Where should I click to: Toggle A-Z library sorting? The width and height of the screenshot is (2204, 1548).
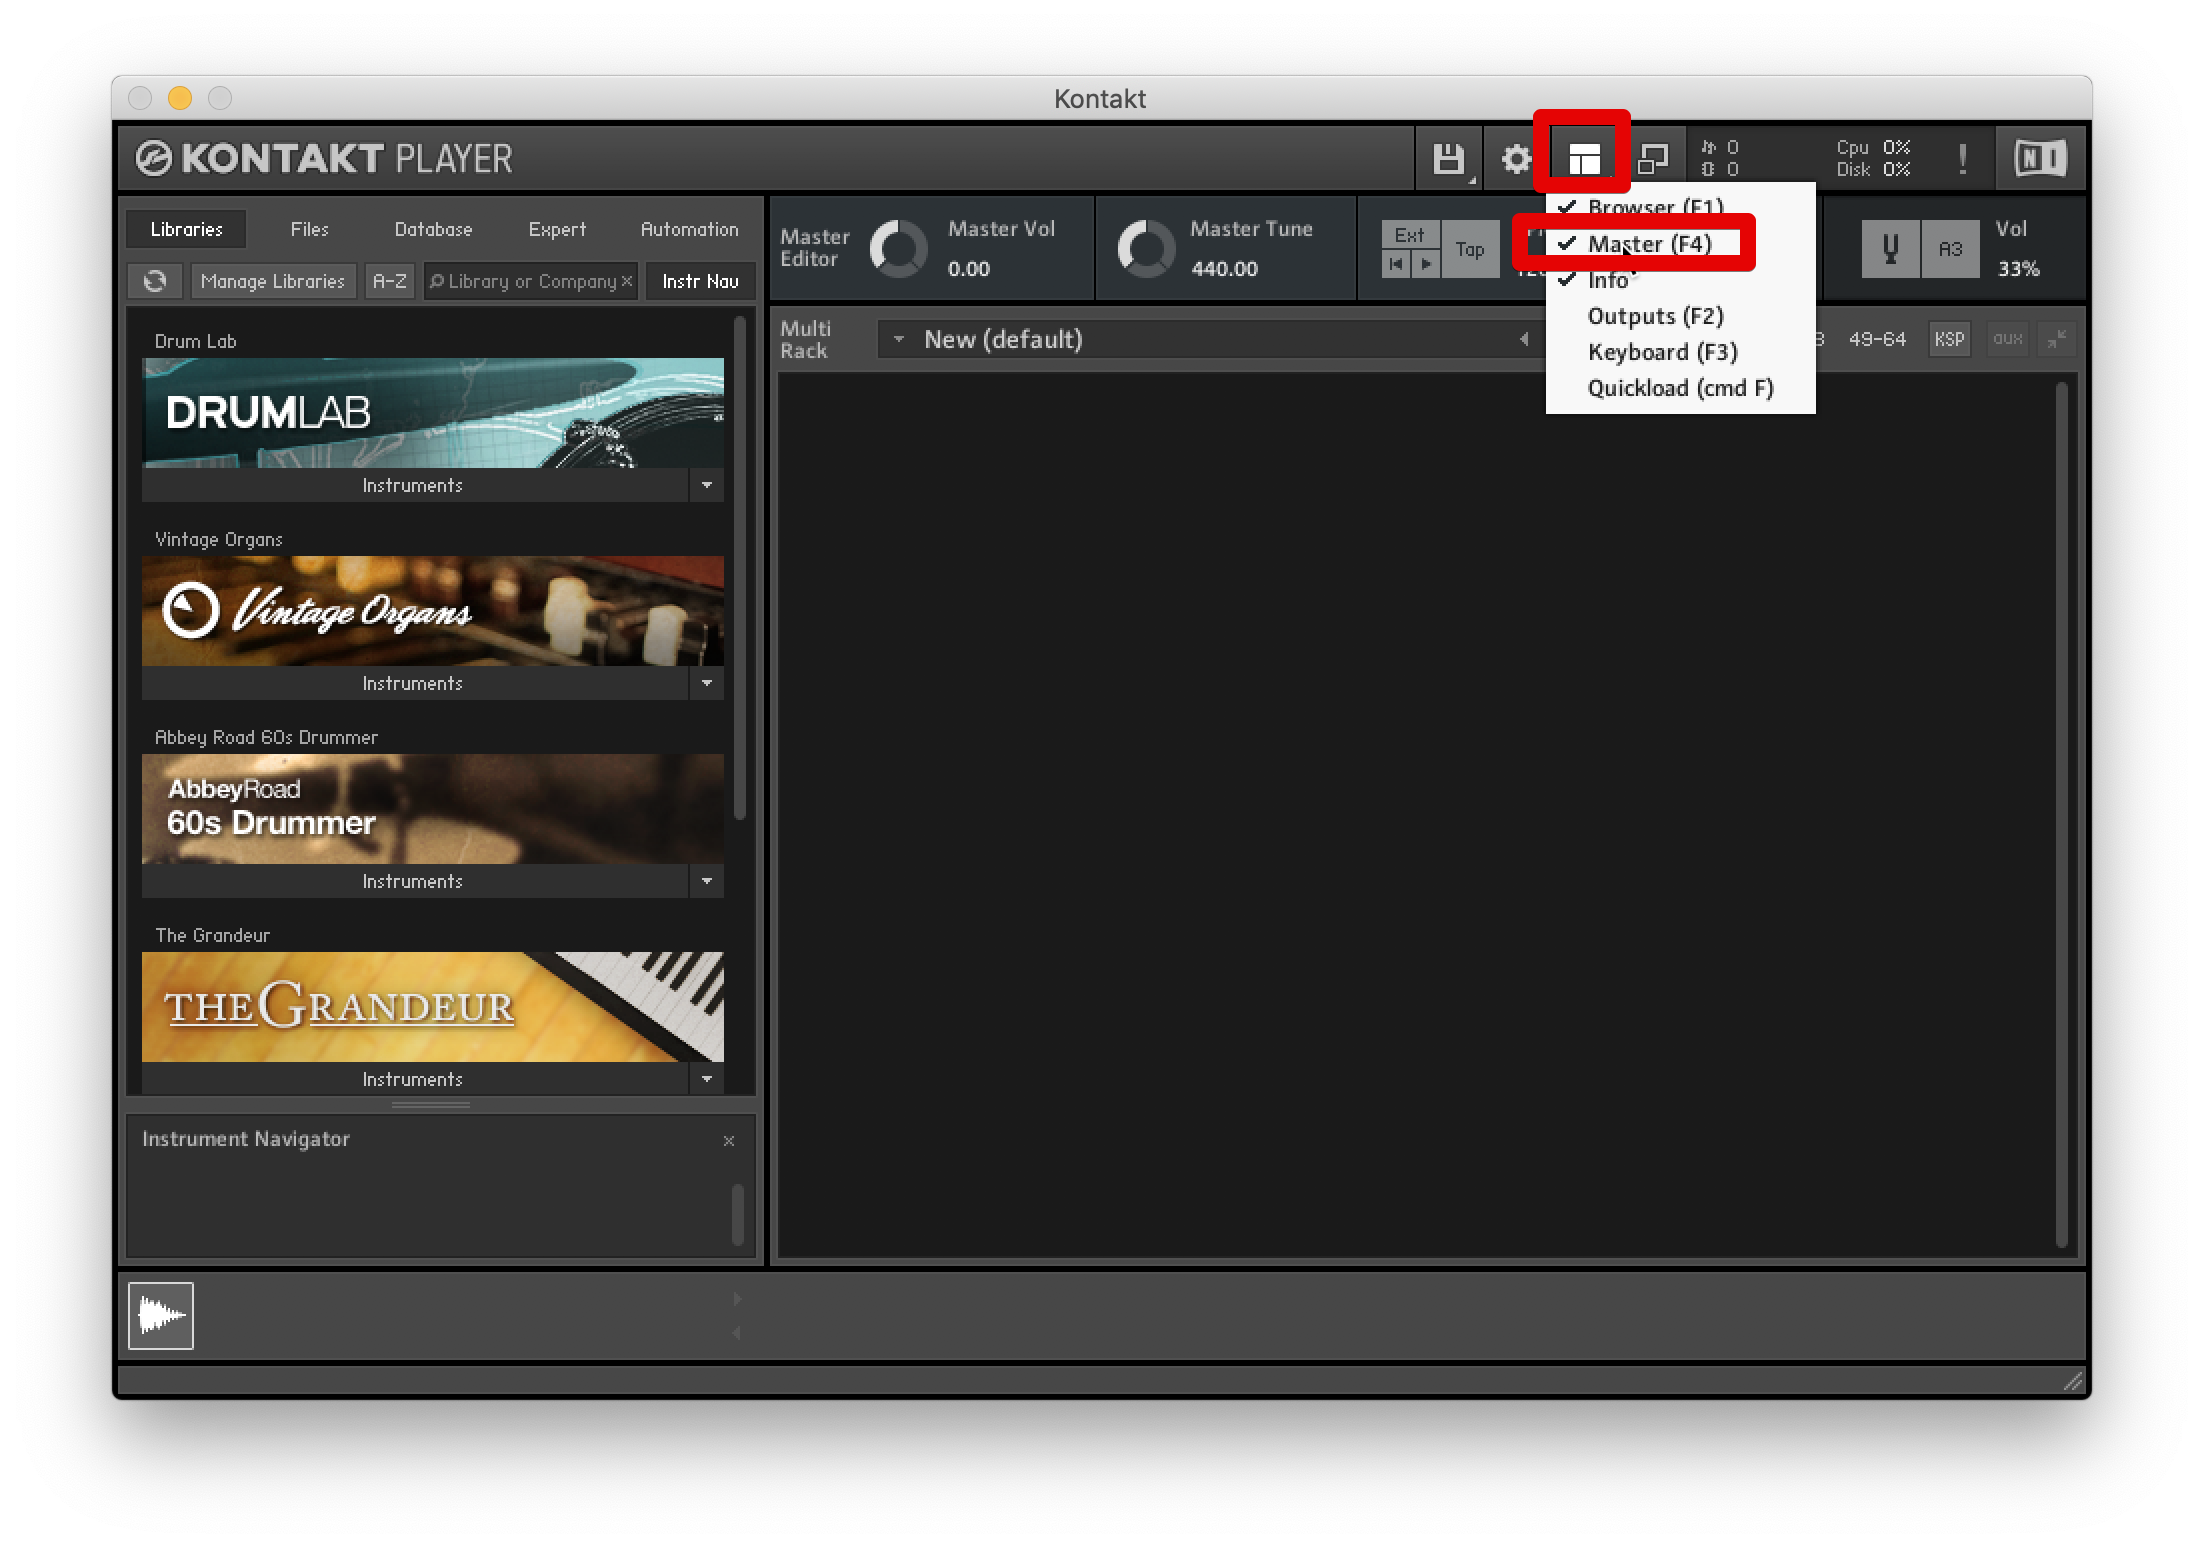pos(389,282)
